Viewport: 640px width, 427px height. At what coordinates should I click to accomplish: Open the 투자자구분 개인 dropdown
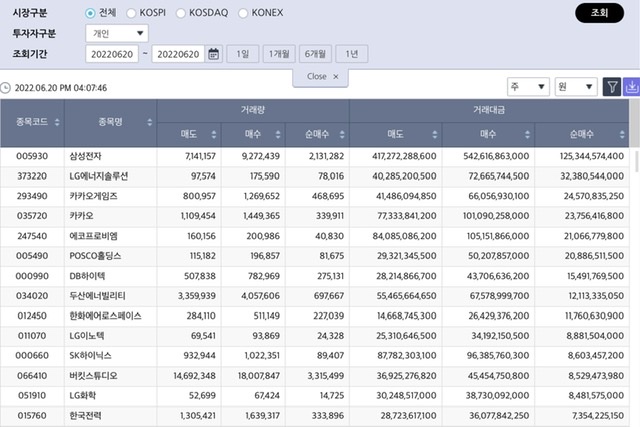click(x=118, y=33)
